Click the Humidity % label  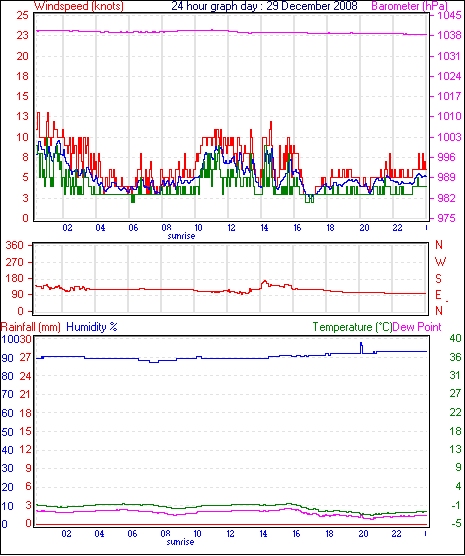tap(92, 327)
